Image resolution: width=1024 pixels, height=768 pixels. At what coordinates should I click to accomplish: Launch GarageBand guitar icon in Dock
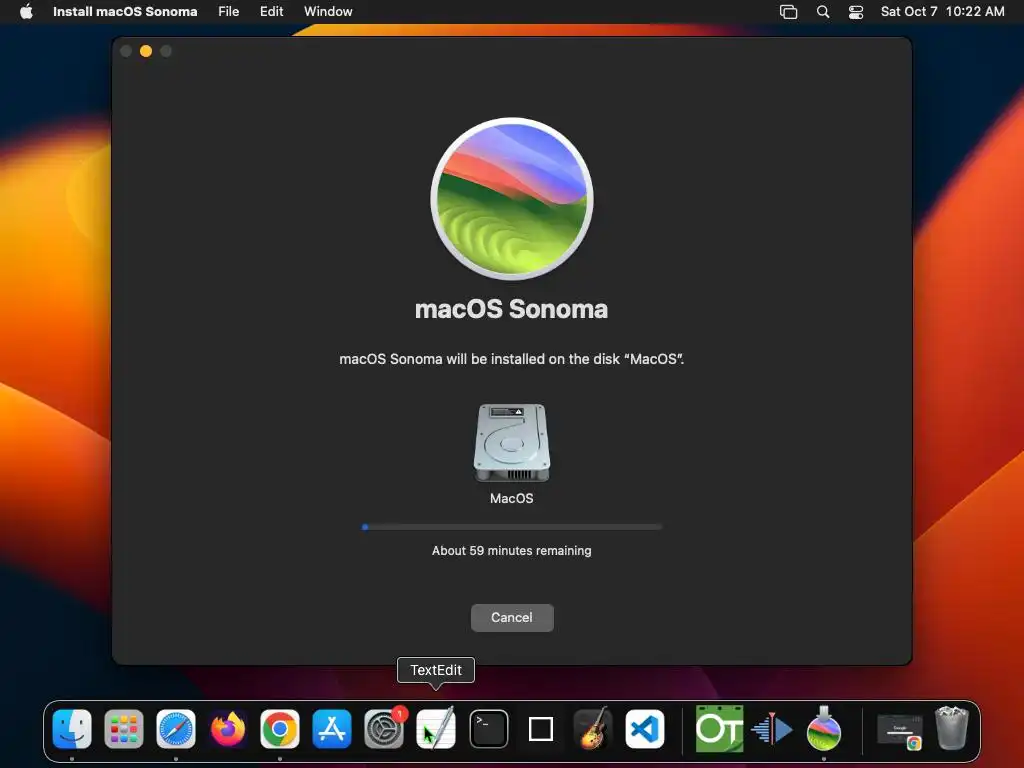(x=592, y=728)
